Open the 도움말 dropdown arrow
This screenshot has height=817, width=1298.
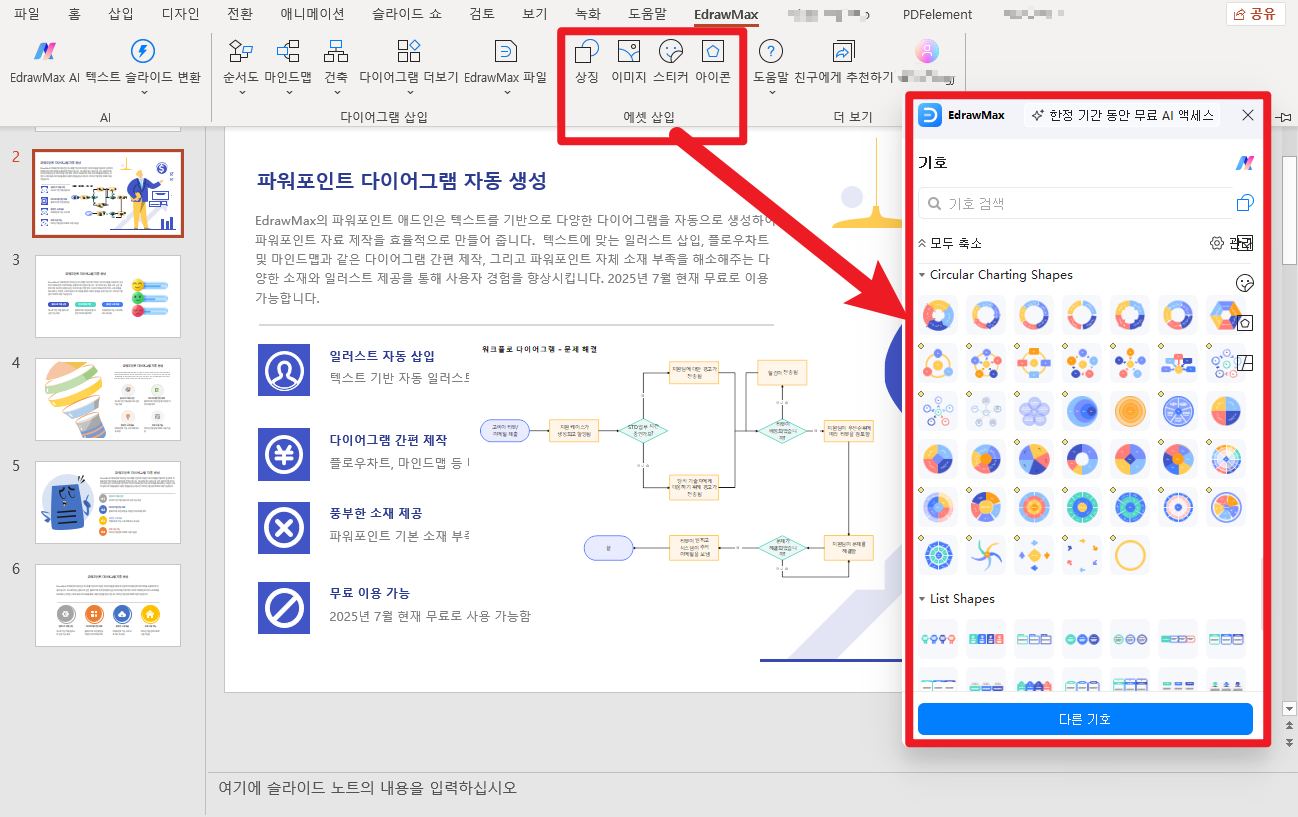click(770, 93)
